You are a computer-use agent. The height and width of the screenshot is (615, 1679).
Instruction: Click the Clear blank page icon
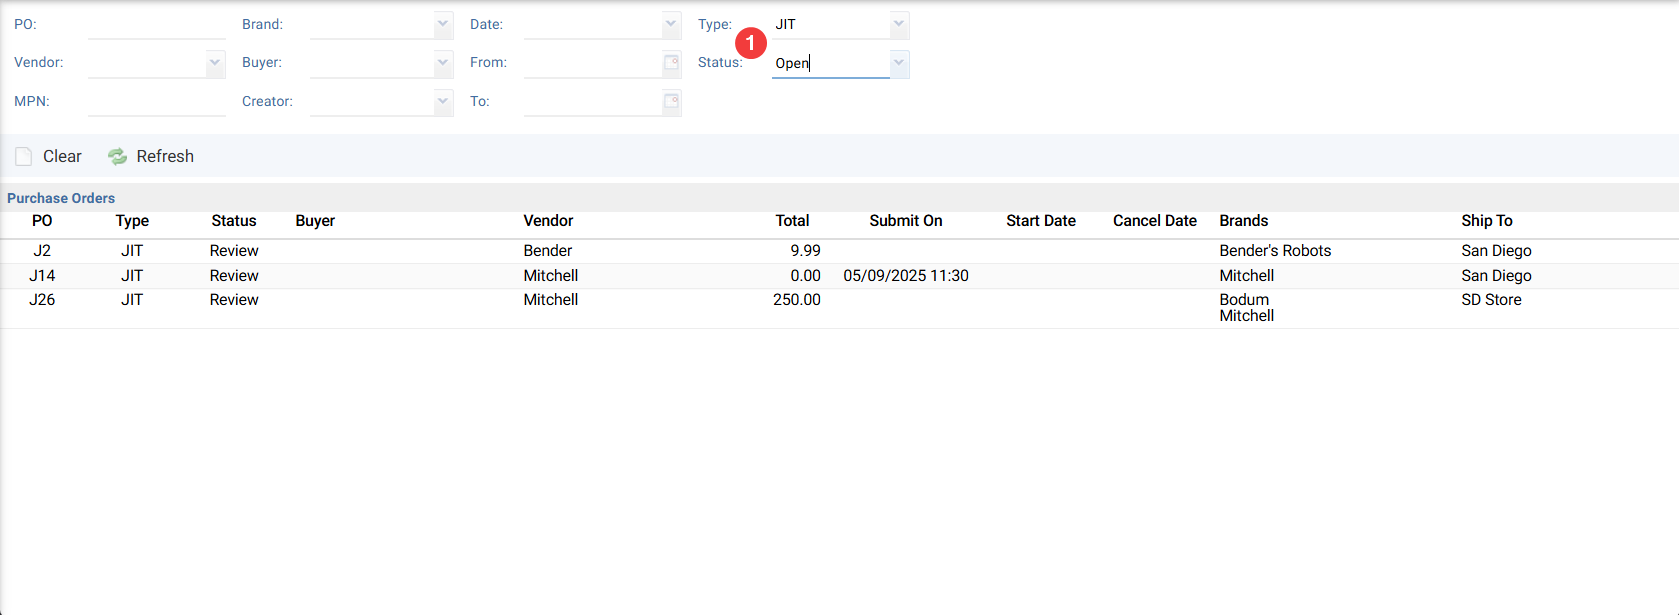click(x=24, y=157)
